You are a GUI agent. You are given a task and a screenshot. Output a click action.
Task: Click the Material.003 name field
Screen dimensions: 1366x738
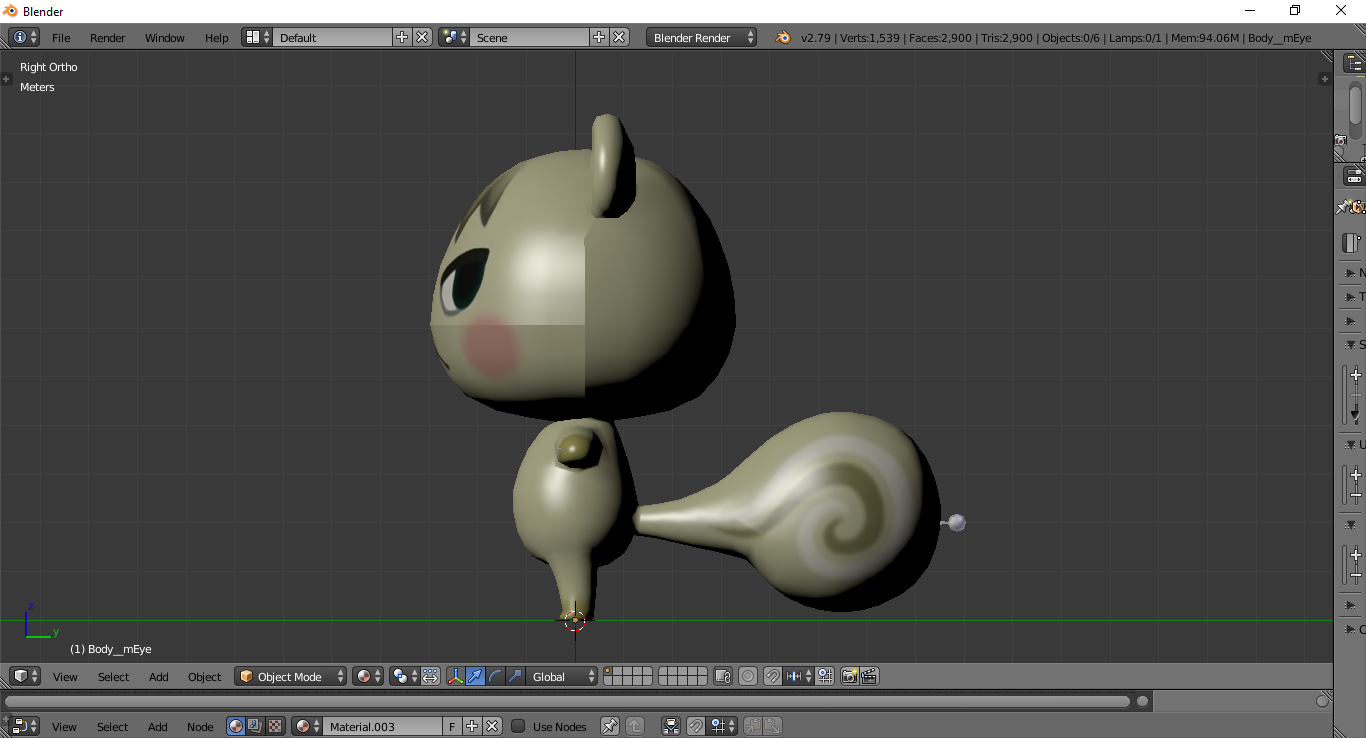click(382, 727)
